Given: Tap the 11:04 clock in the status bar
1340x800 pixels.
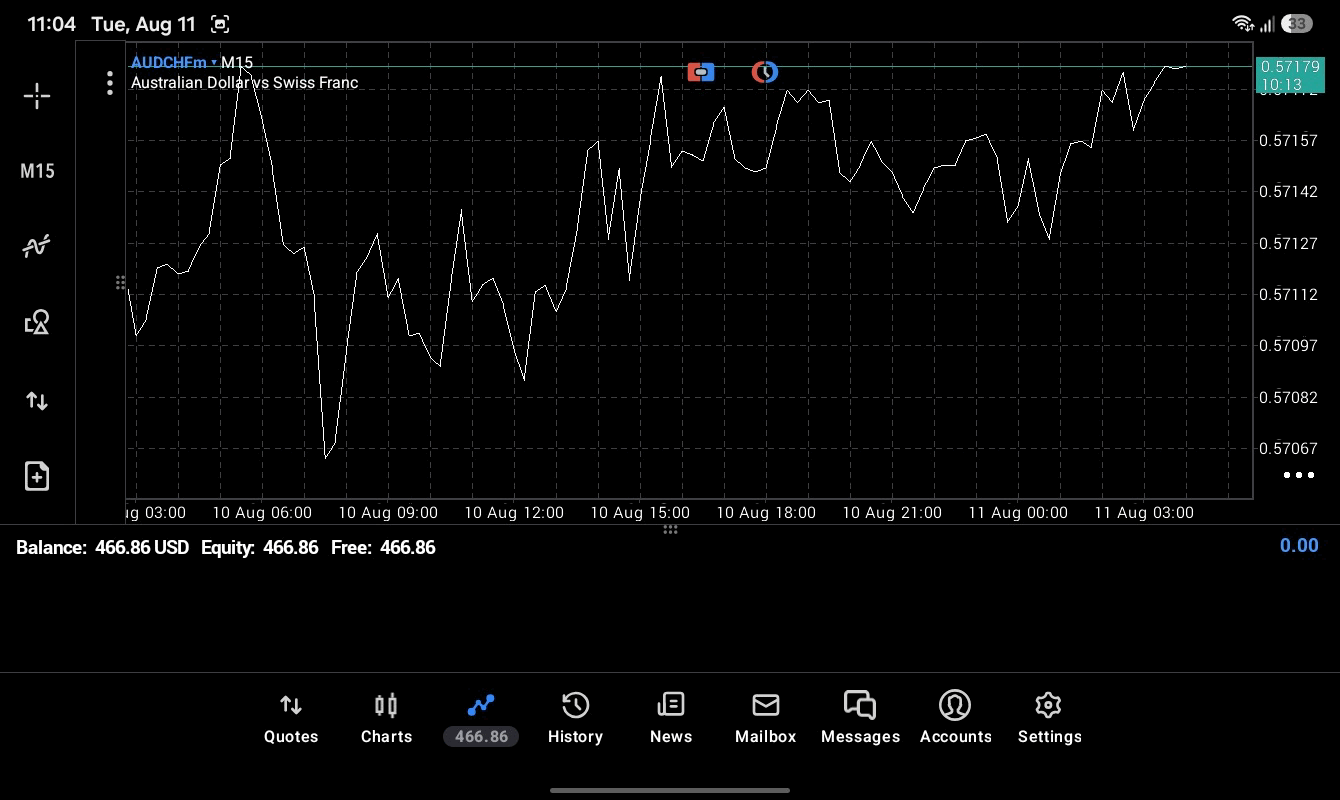Looking at the screenshot, I should (52, 24).
